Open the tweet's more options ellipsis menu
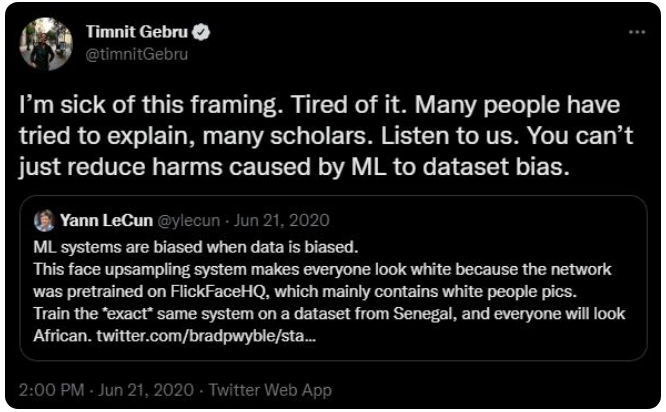 coord(637,32)
